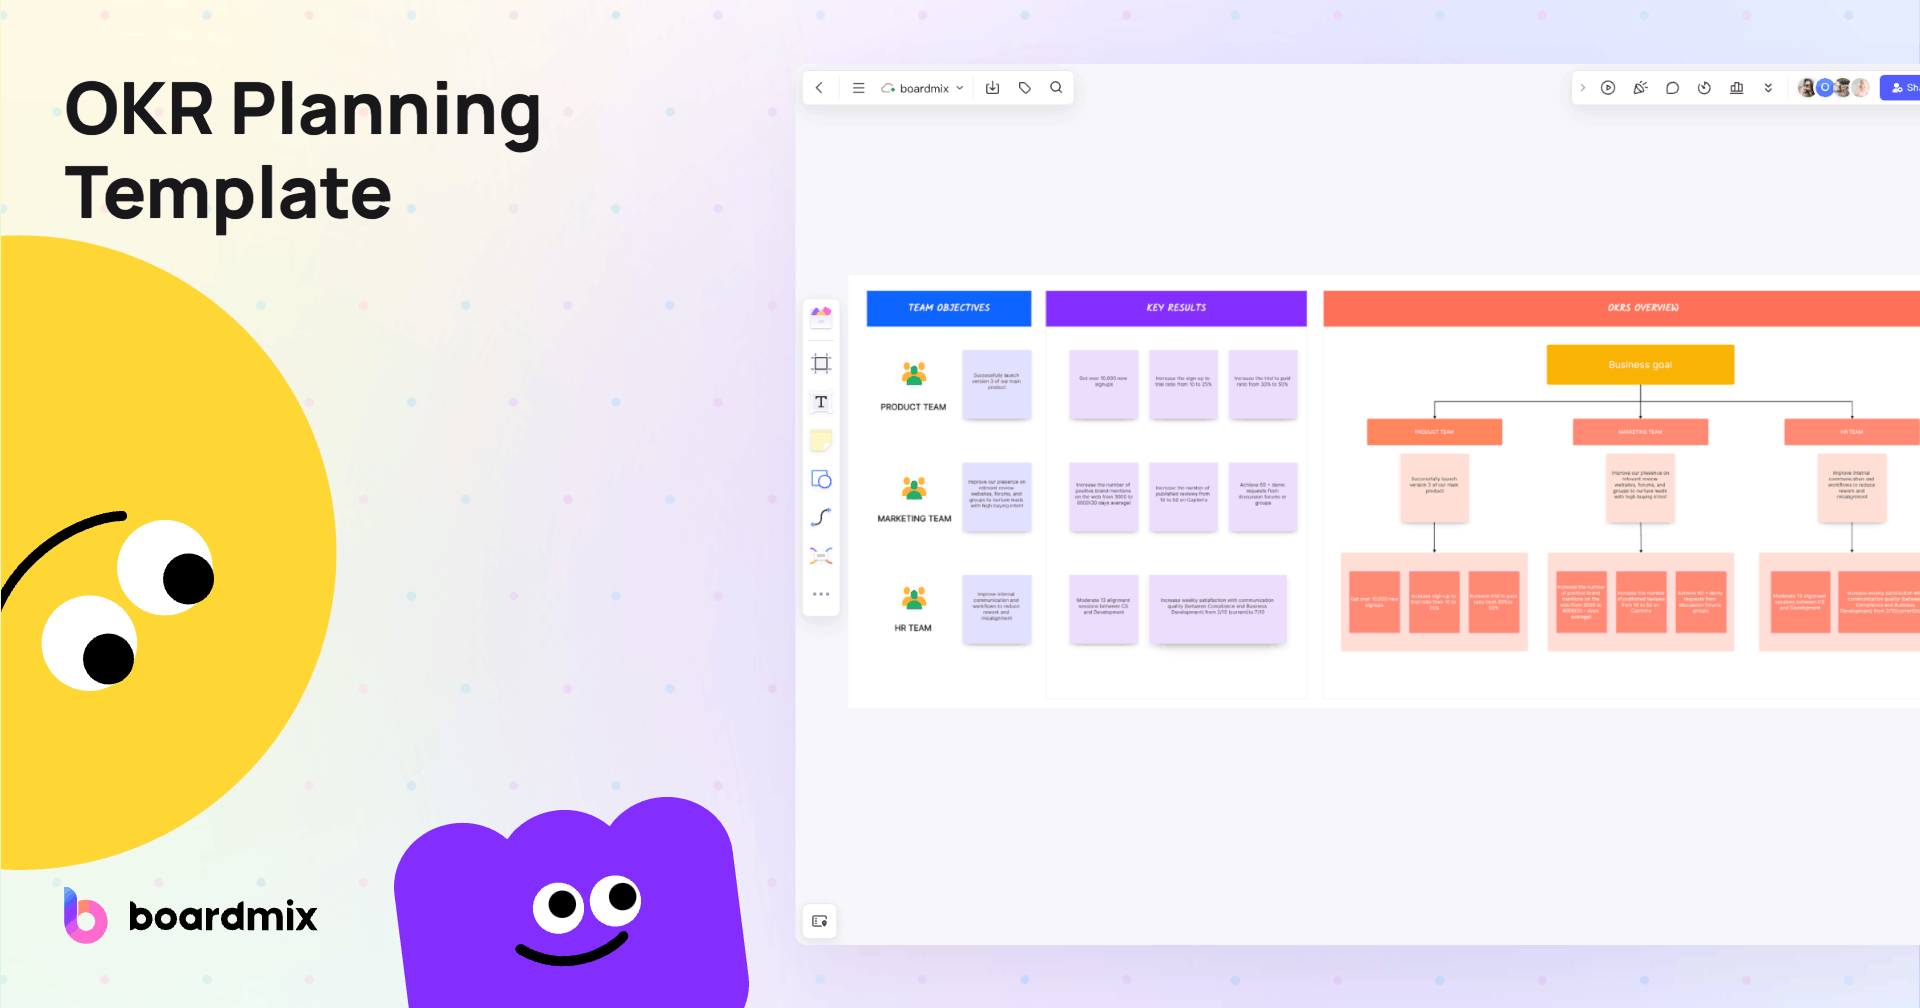Click the people icon above HR TEAM
This screenshot has height=1008, width=1920.
pyautogui.click(x=914, y=598)
